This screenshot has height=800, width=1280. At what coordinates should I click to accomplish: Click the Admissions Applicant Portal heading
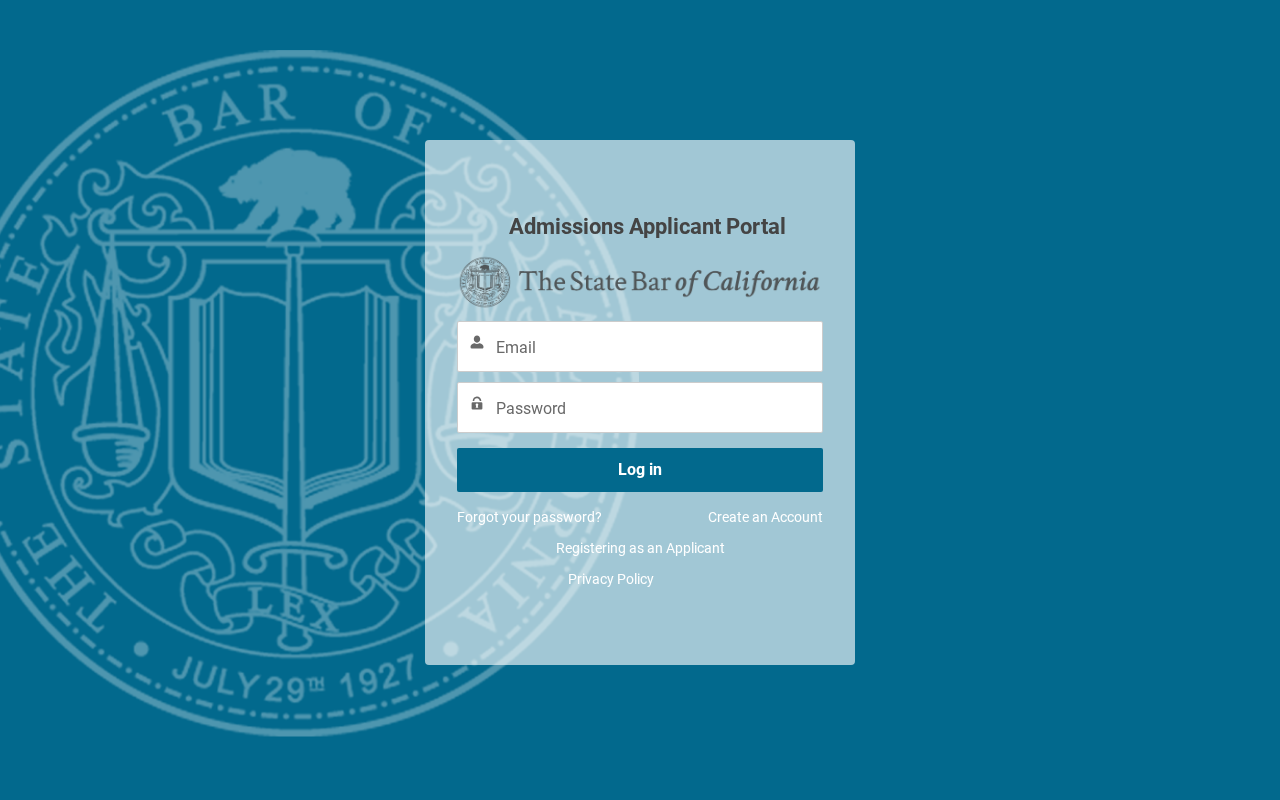pos(647,227)
